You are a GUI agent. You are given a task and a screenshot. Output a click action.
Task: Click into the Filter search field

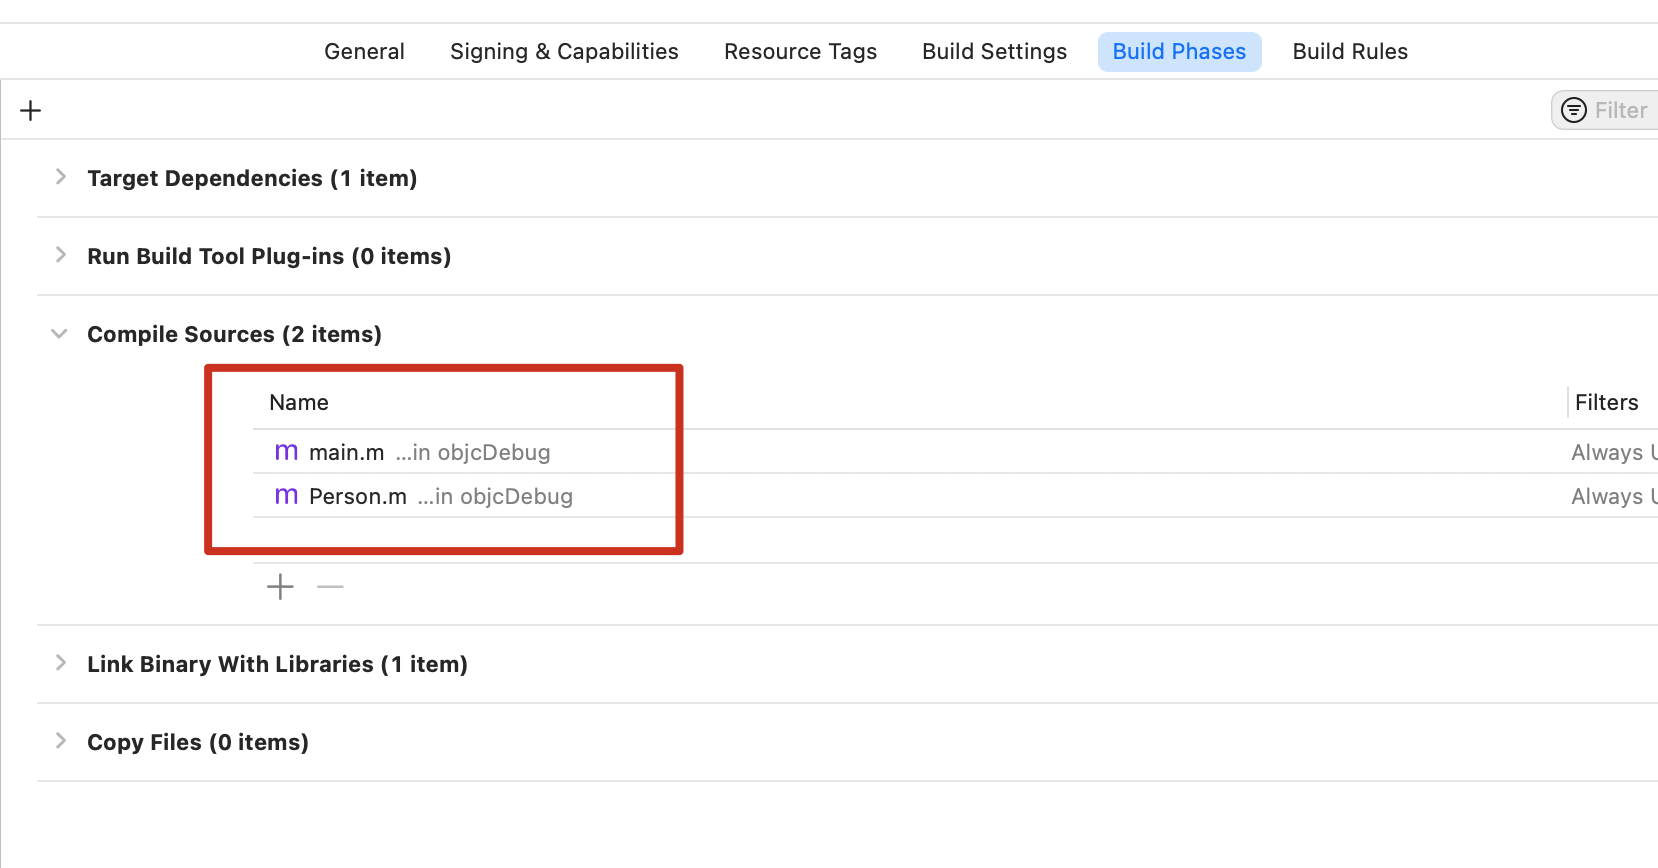point(1620,110)
